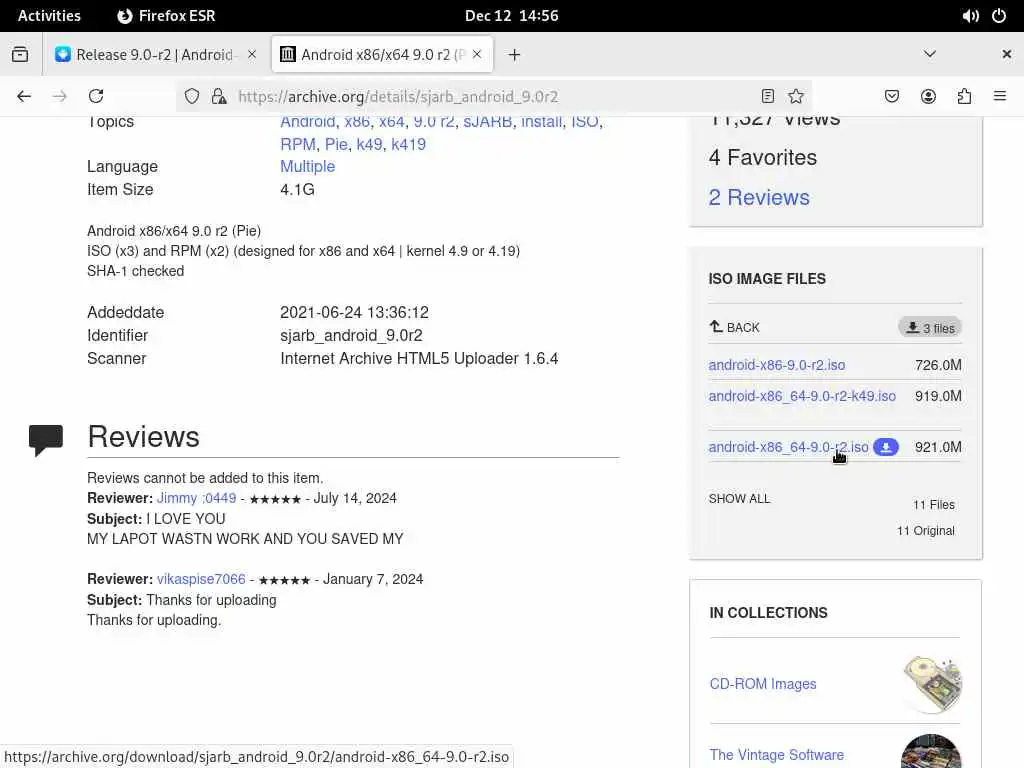
Task: Open the Dec 12 14:56 clock menu
Action: (511, 16)
